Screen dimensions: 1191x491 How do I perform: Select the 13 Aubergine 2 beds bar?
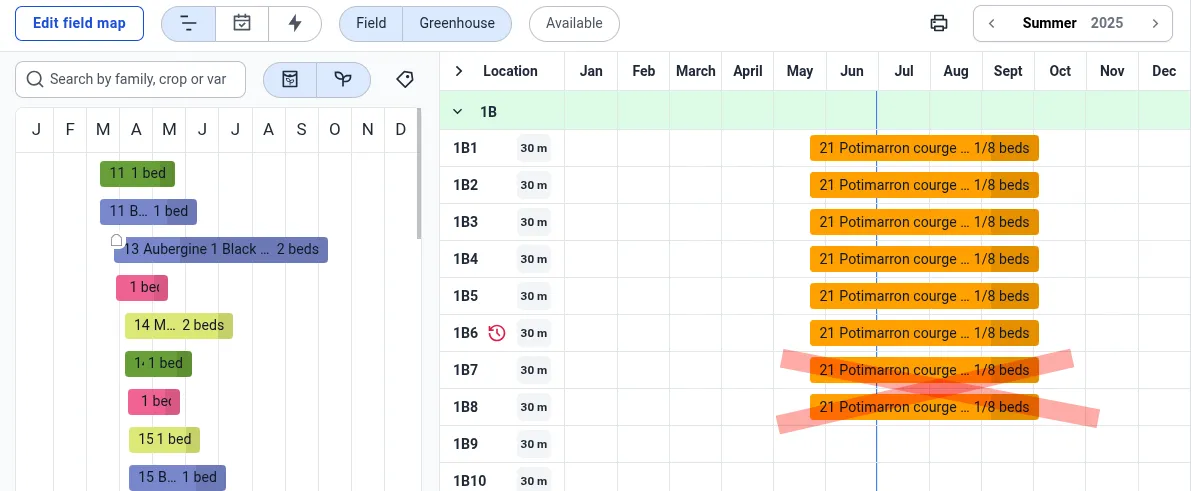tap(221, 250)
